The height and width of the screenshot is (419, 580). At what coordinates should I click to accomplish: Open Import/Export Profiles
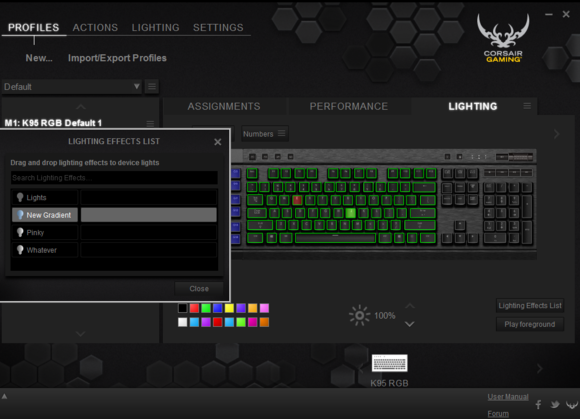117,58
